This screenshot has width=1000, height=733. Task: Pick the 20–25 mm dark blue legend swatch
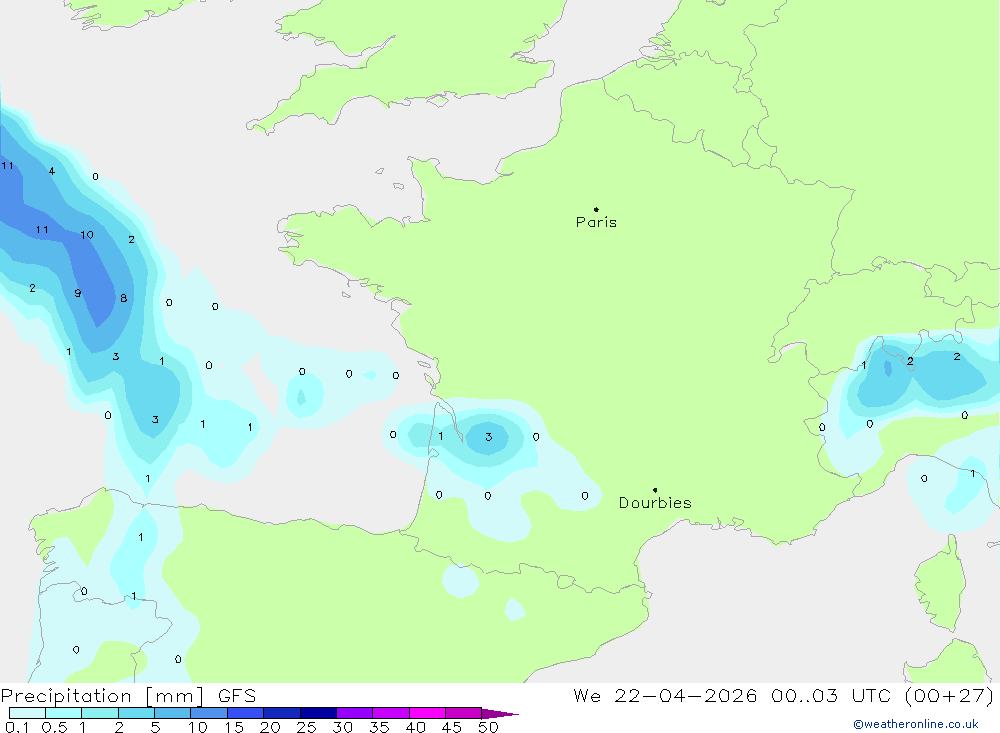(282, 713)
